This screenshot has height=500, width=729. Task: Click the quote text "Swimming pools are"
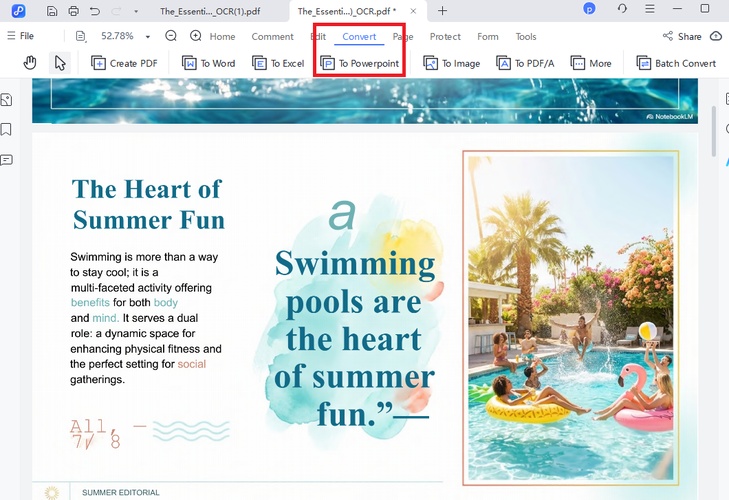click(355, 283)
